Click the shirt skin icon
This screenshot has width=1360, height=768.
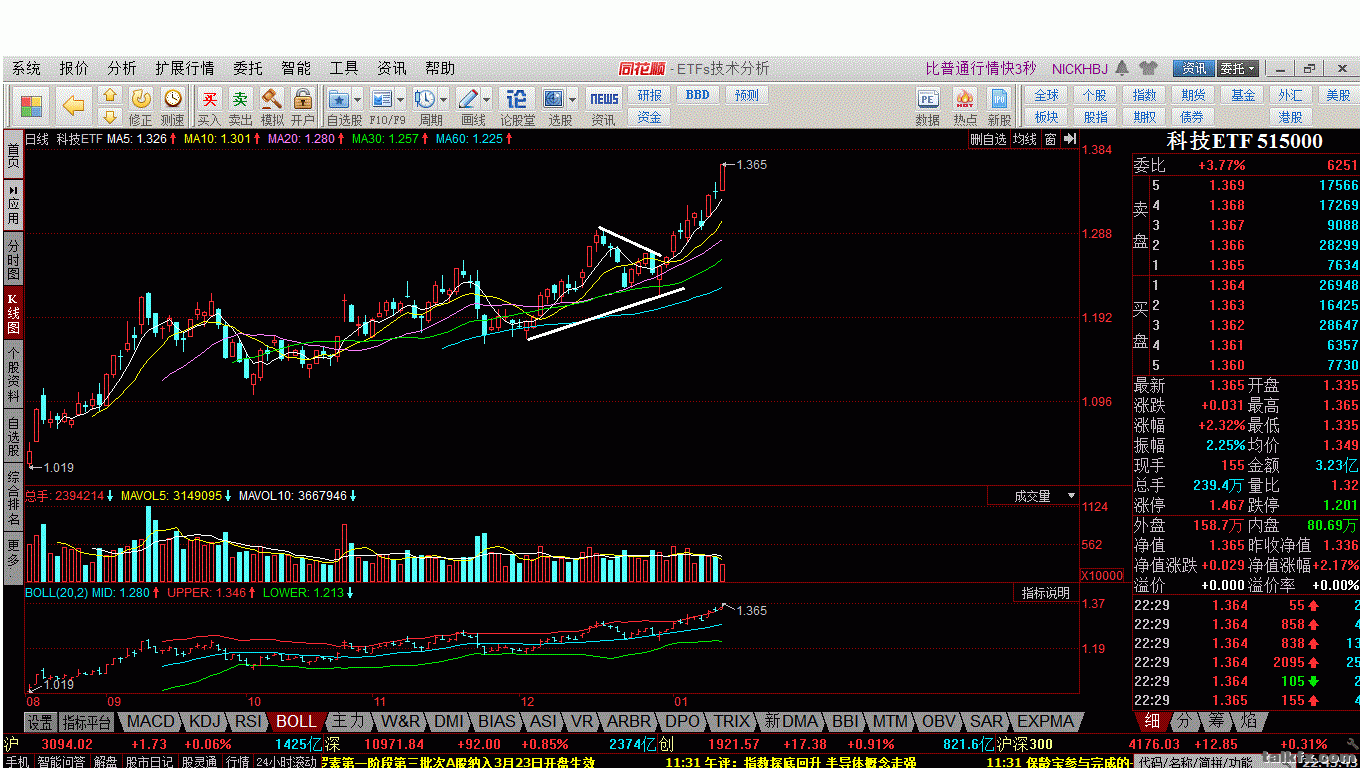(1148, 68)
